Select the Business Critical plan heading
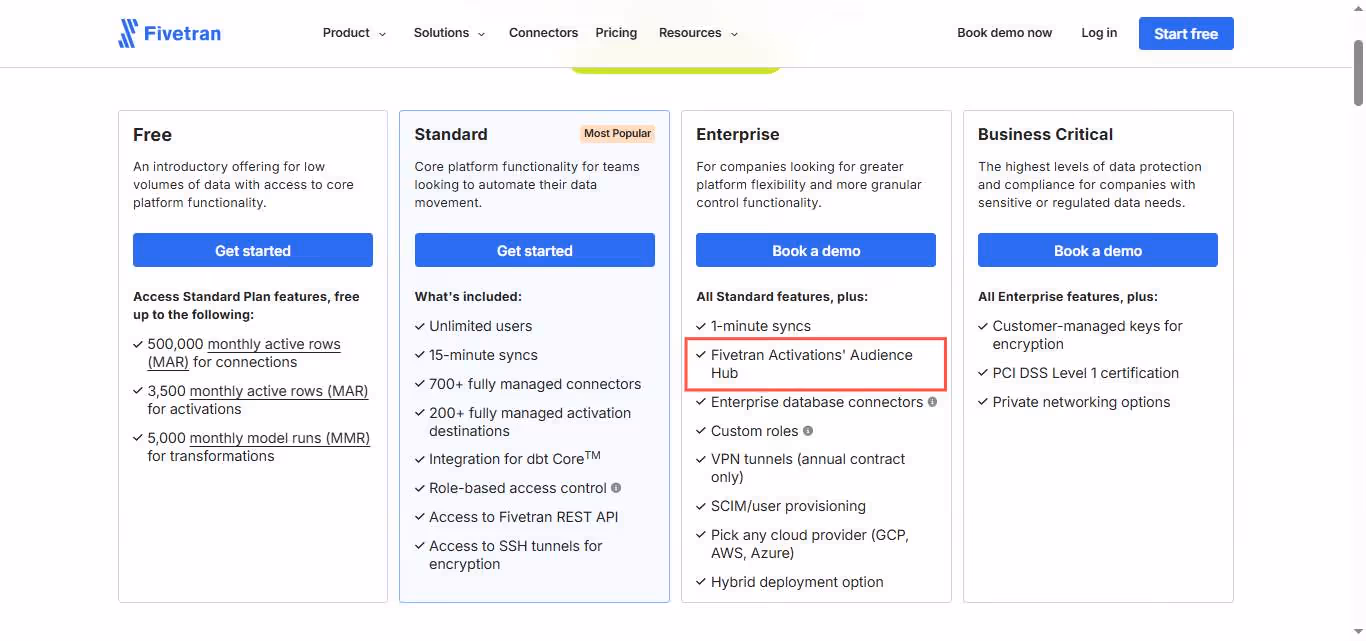The width and height of the screenshot is (1366, 641). tap(1045, 134)
